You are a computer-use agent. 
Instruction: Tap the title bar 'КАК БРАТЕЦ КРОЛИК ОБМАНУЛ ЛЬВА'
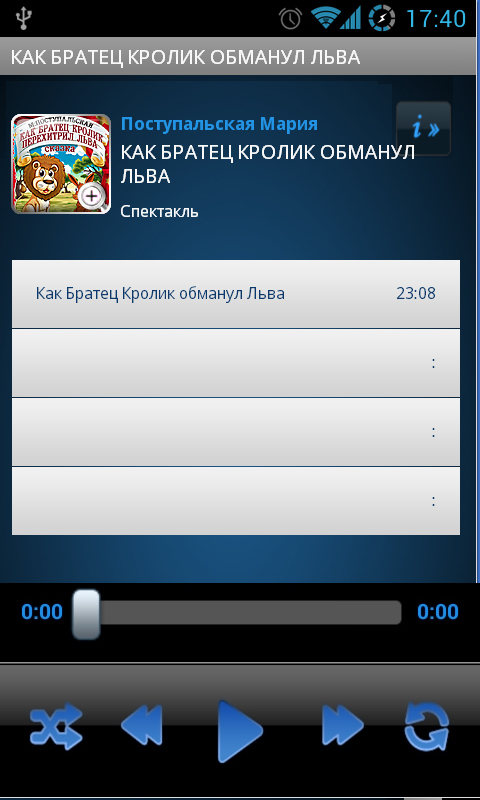186,58
